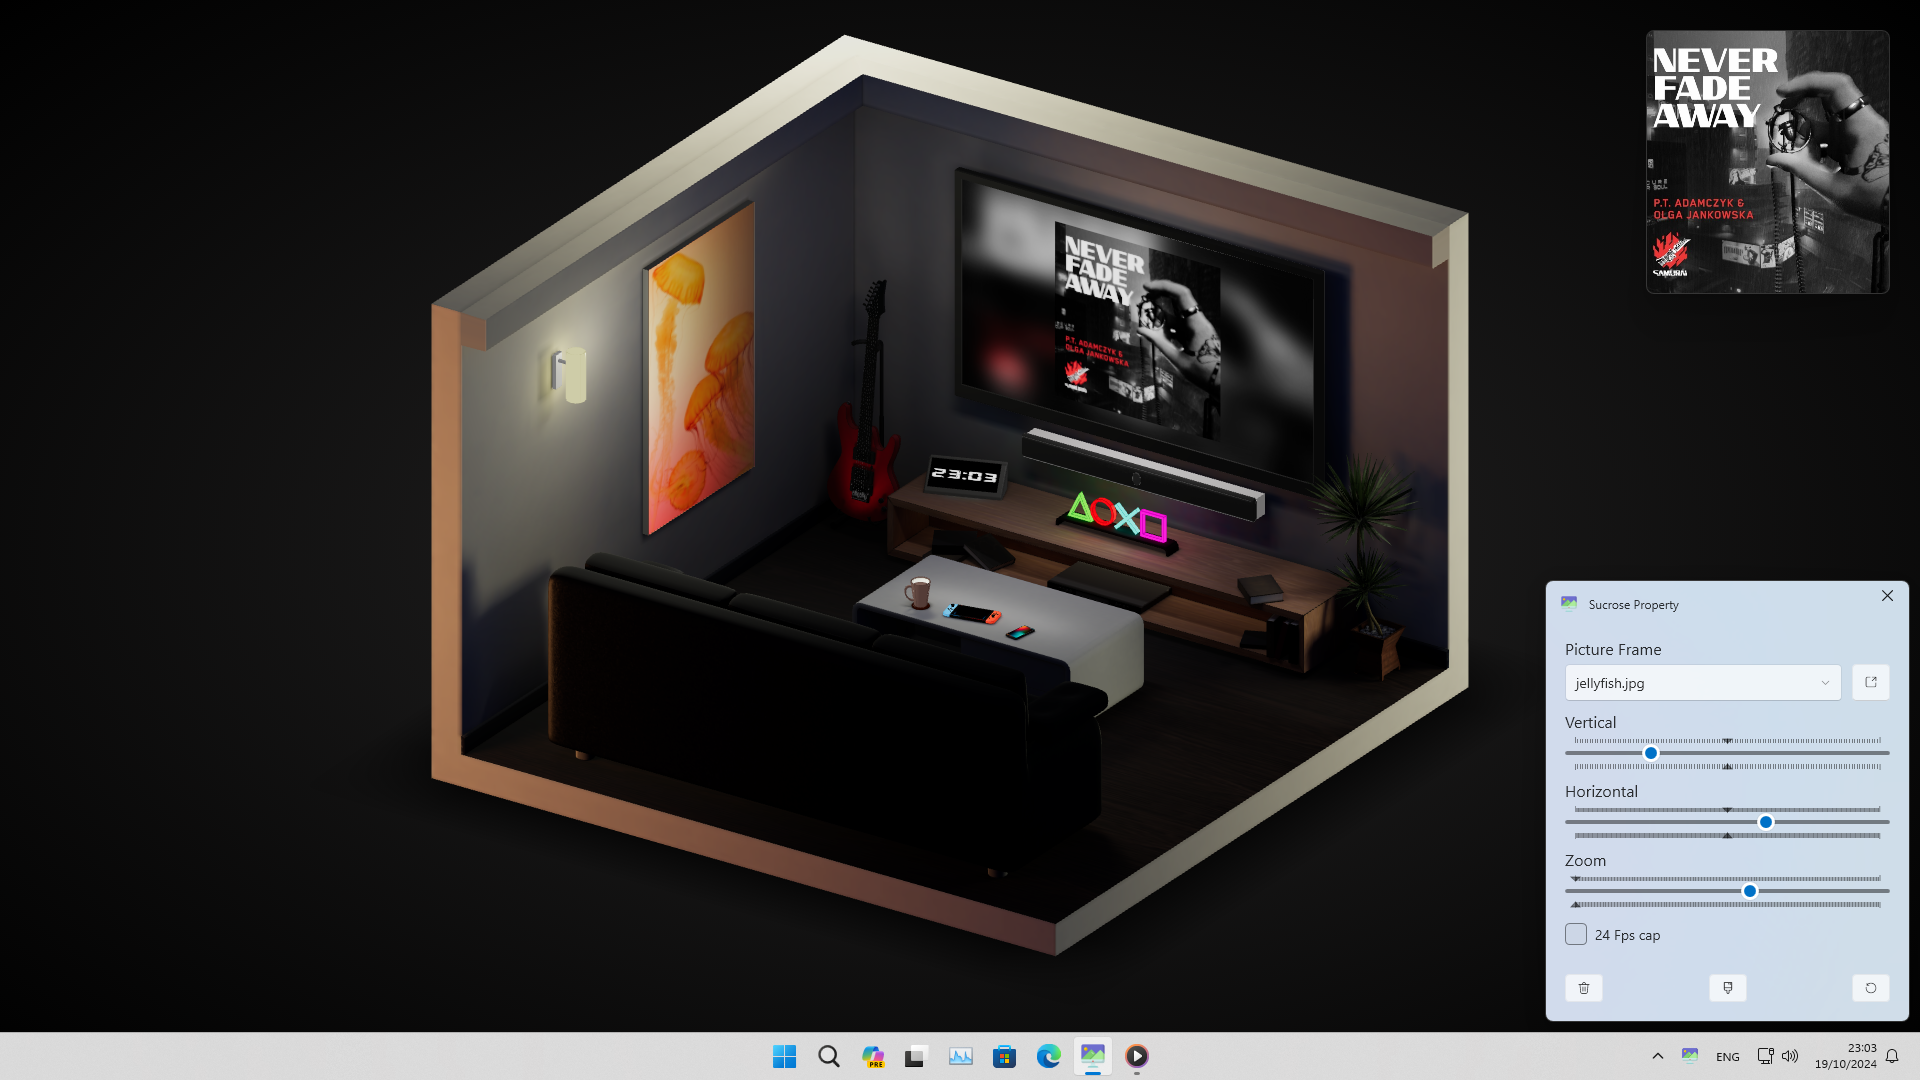Viewport: 1920px width, 1080px height.
Task: Click the Never Fade Away album art thumbnail
Action: 1767,162
